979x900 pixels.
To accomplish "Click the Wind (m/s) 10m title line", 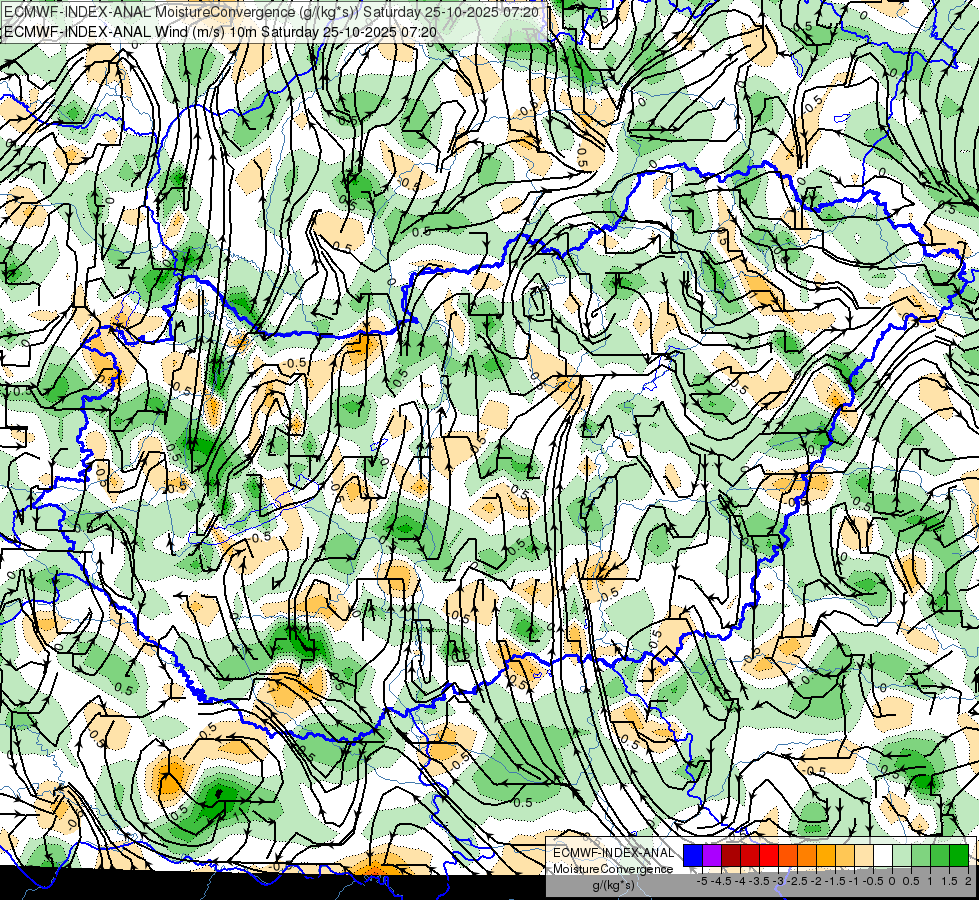I will pos(220,31).
